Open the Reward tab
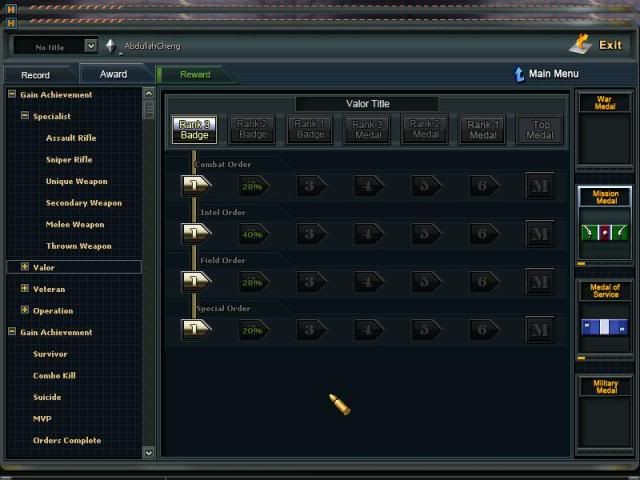Screen dimensions: 640x480 [x=195, y=75]
